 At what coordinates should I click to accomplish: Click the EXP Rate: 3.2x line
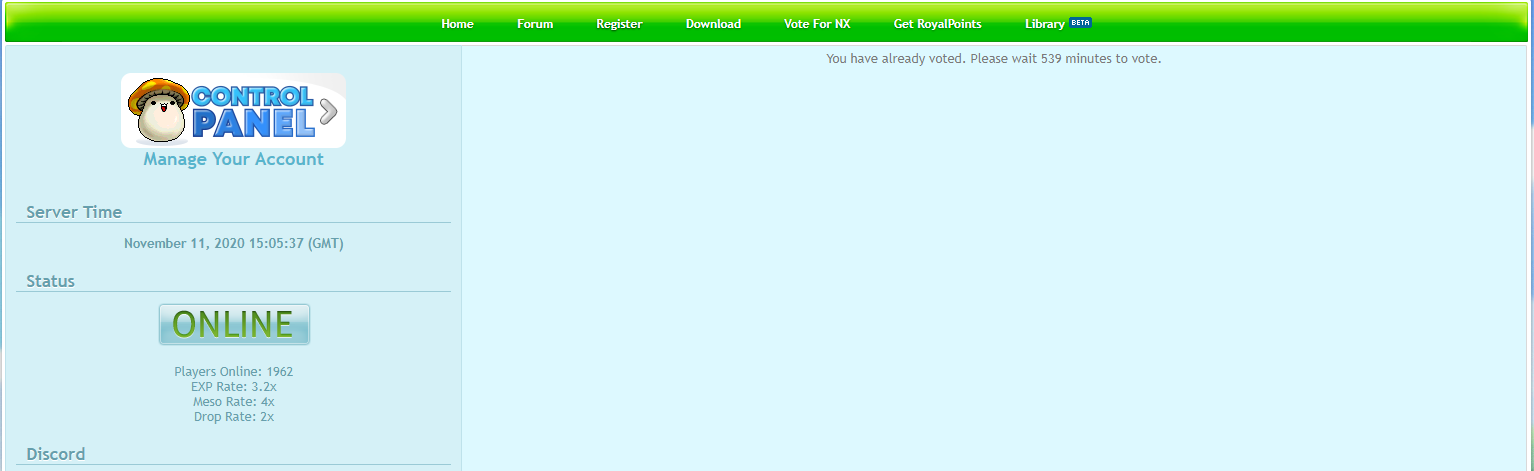233,387
